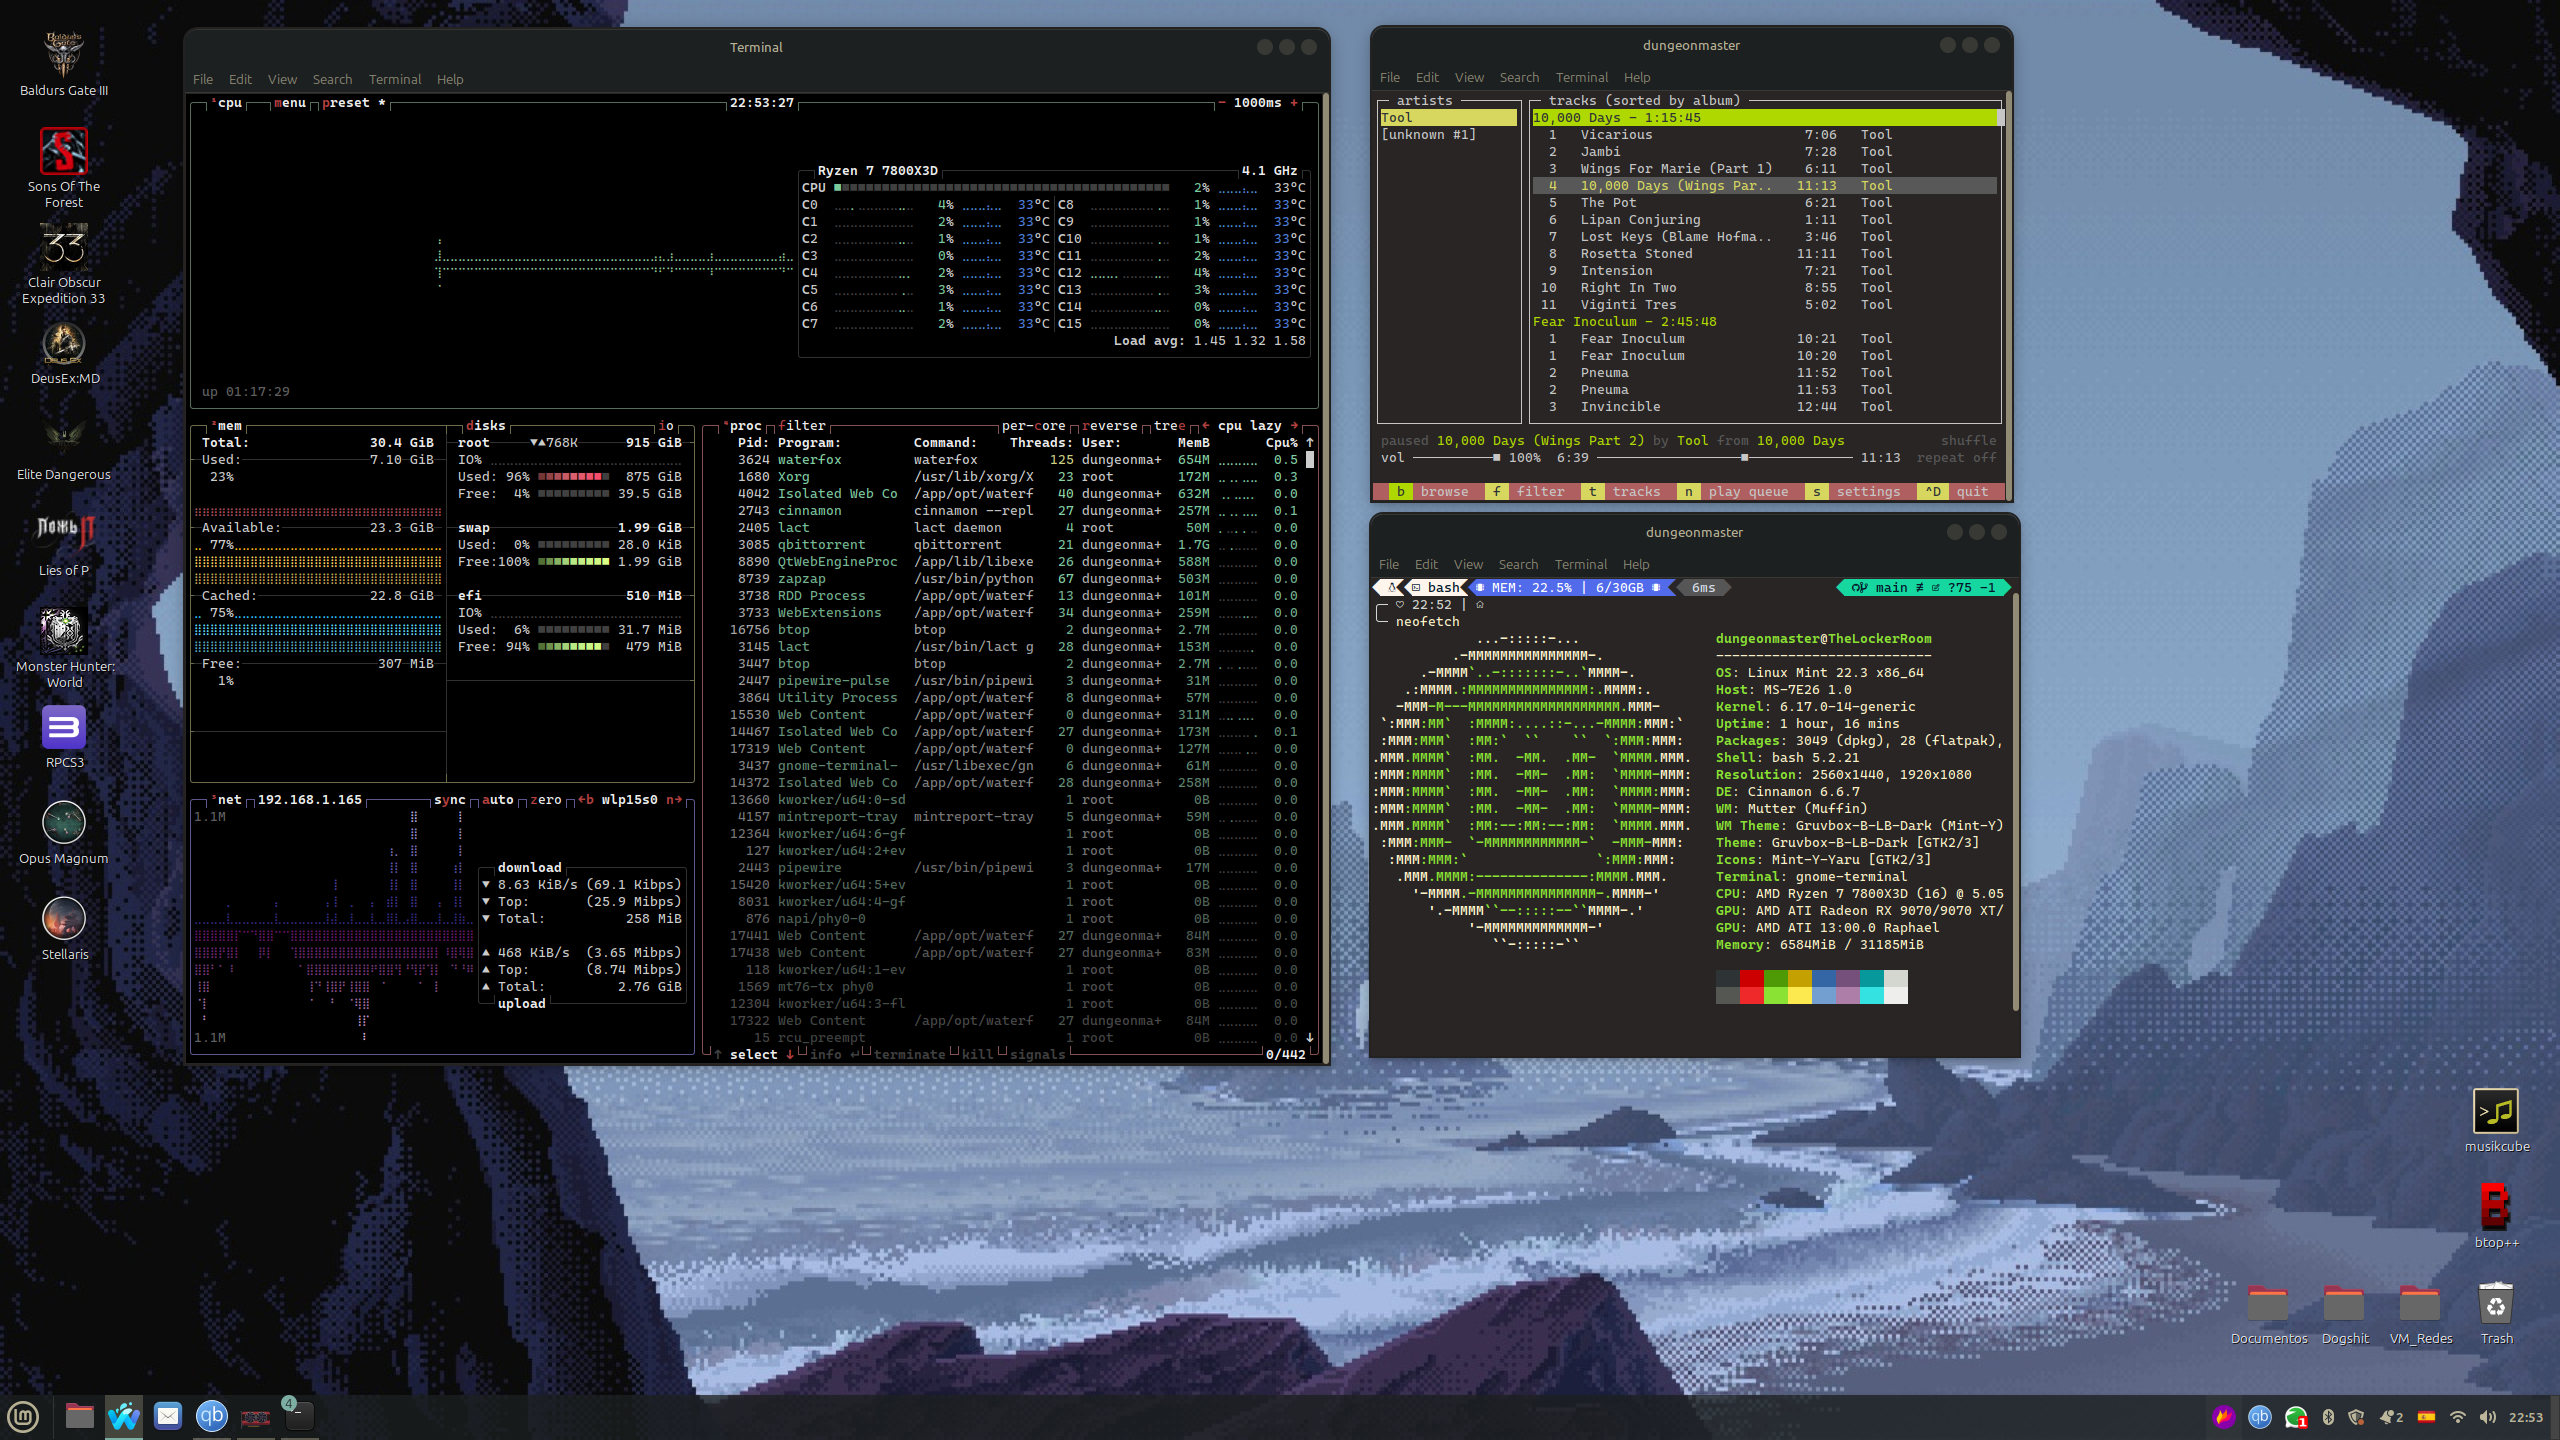The height and width of the screenshot is (1440, 2560).
Task: Open RPCS3 emulator desktop icon
Action: 63,728
